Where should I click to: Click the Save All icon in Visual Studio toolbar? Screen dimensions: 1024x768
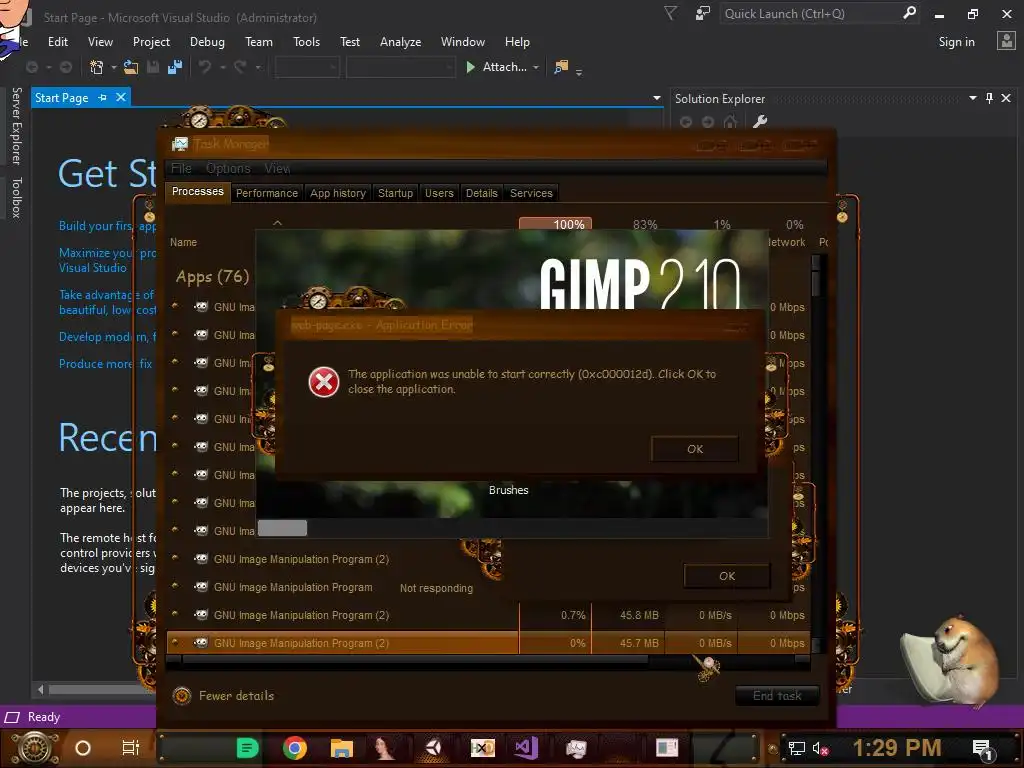[175, 67]
